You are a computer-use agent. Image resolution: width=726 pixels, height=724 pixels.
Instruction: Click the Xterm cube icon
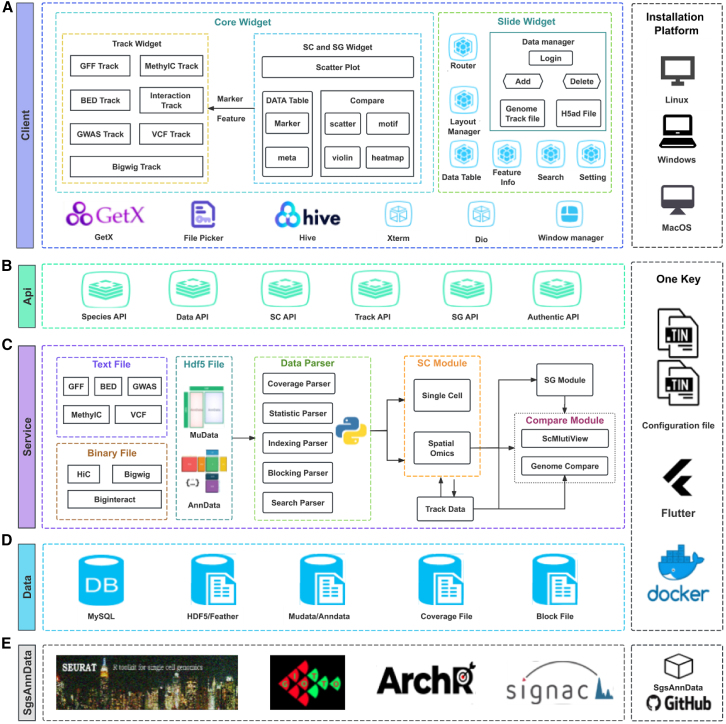(x=398, y=214)
